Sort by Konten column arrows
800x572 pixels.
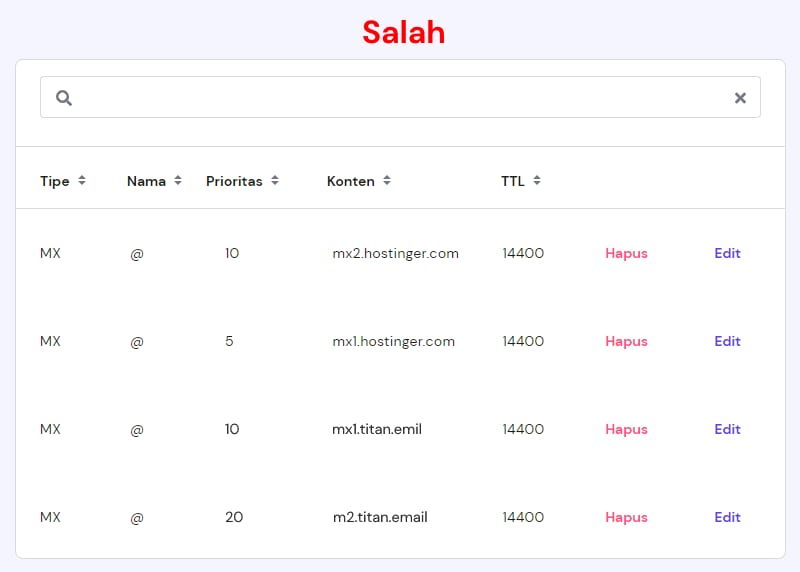[387, 181]
